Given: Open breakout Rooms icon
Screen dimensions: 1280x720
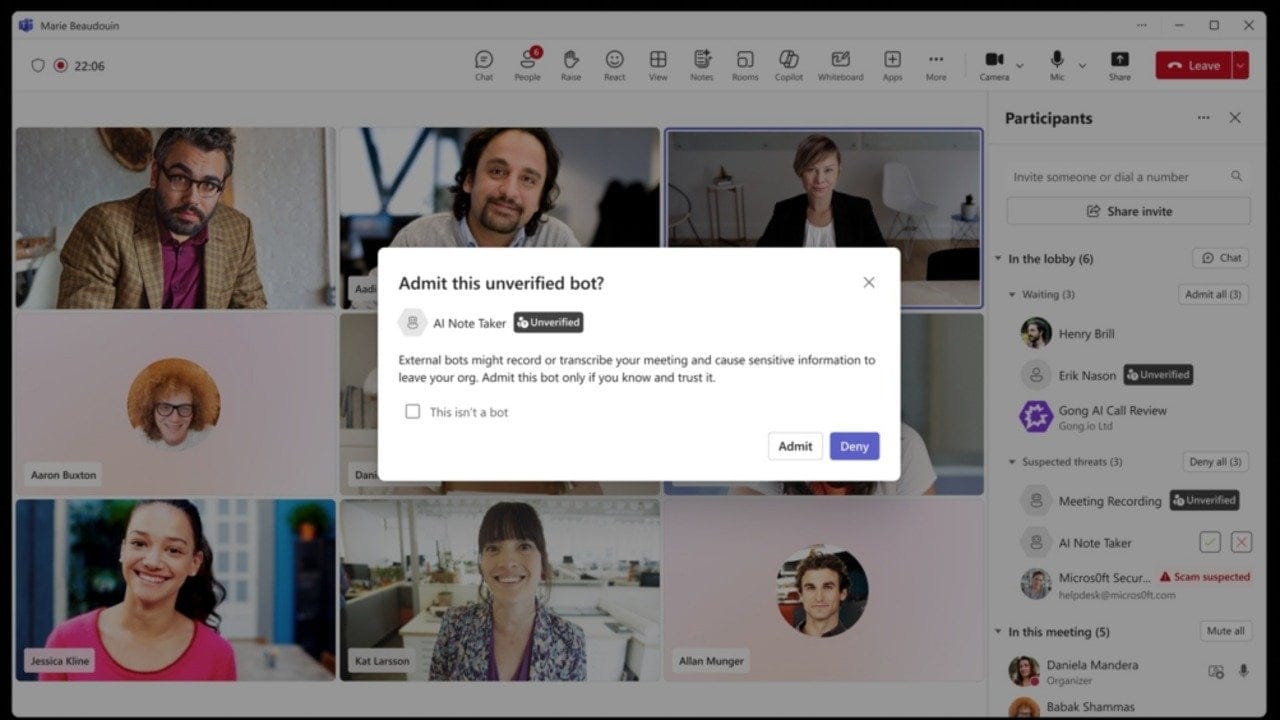Looking at the screenshot, I should (x=745, y=65).
